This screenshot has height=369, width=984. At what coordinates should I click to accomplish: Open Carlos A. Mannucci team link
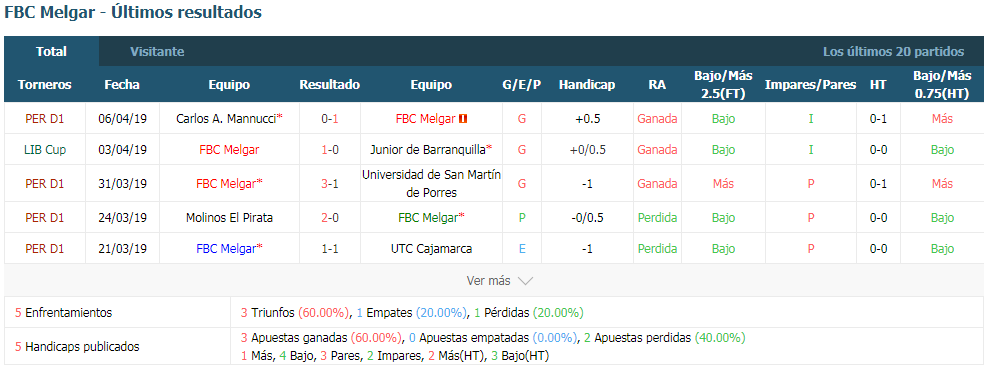pos(226,119)
